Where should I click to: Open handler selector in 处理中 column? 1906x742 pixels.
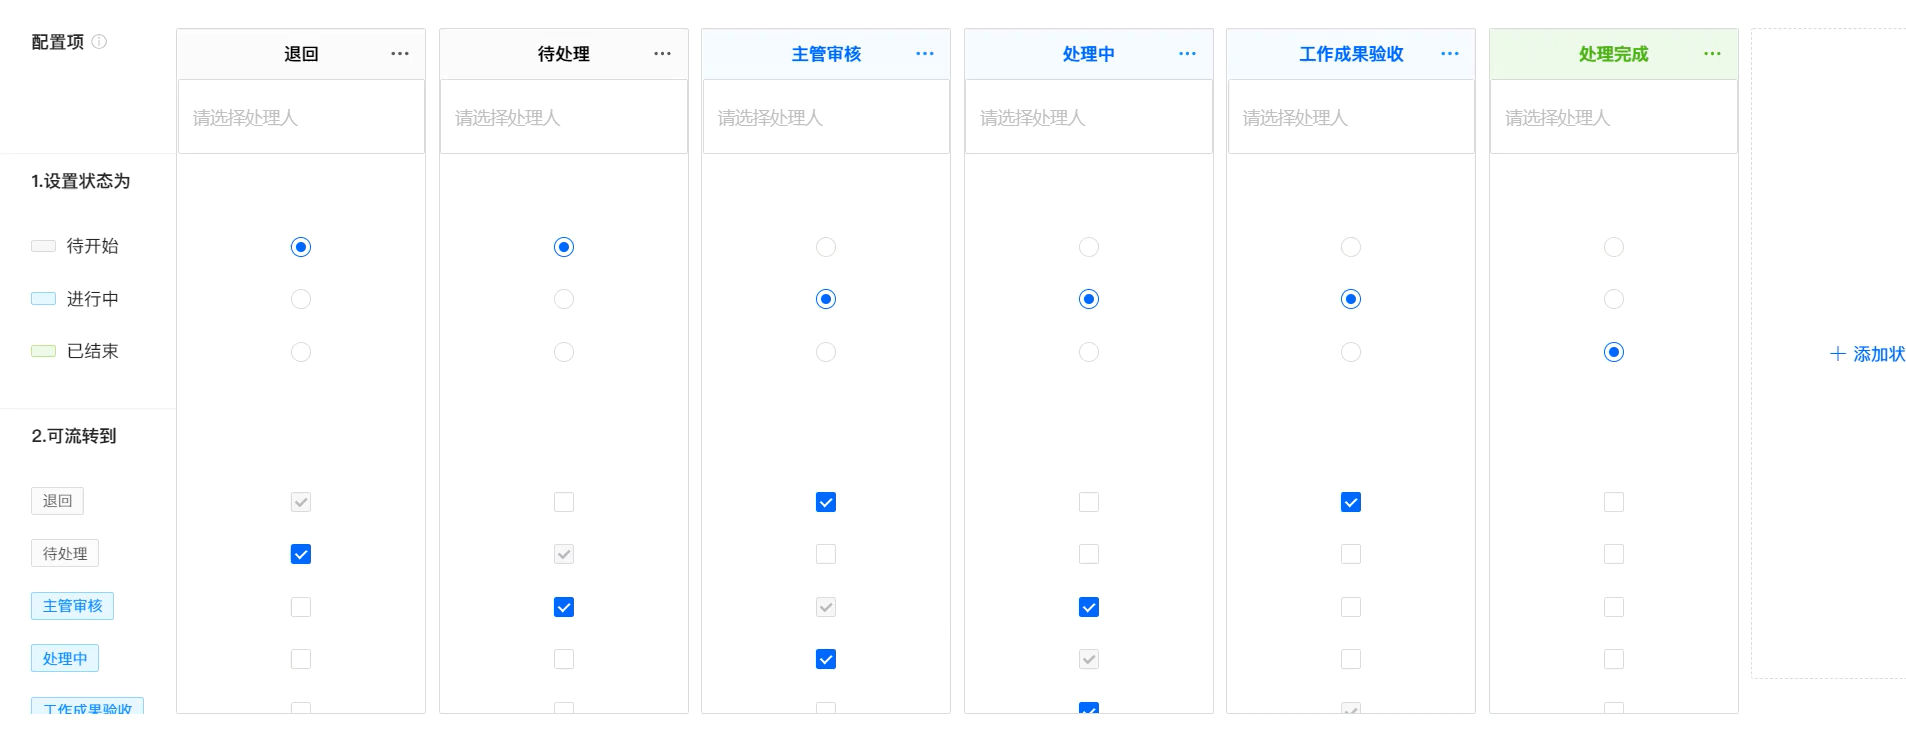[1089, 117]
